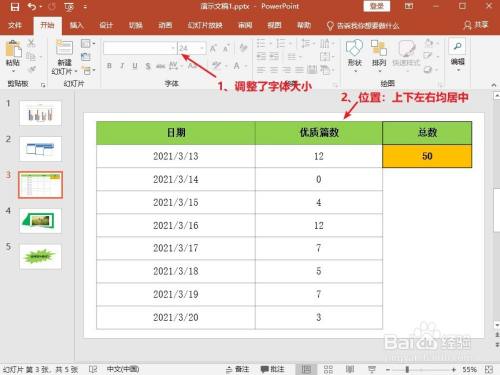Toggle Strikethrough (abc) formatting
The image size is (500, 375).
160,66
